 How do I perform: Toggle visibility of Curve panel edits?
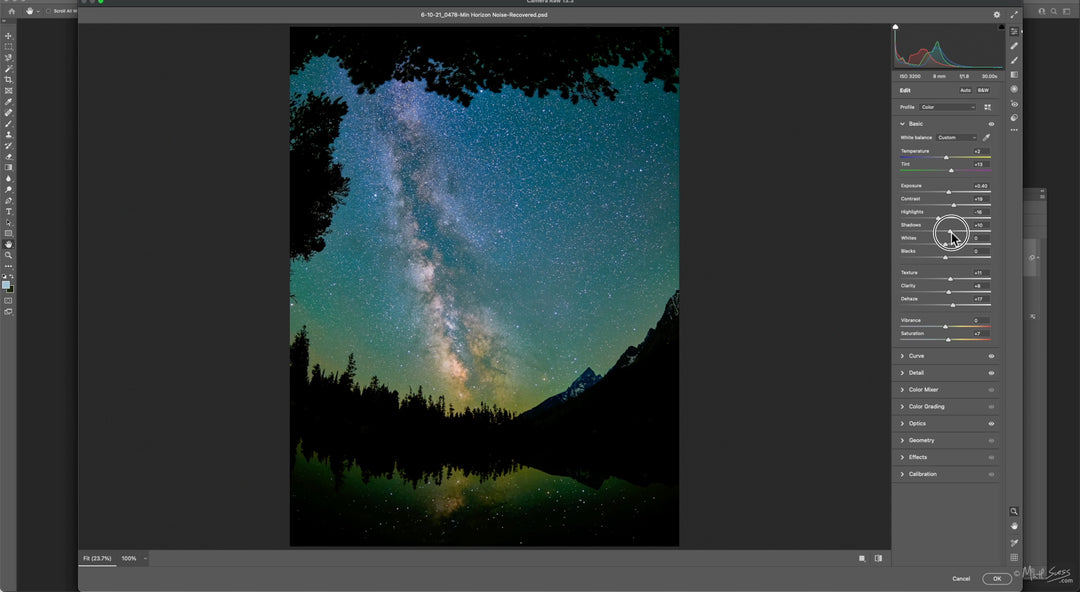[x=991, y=356]
